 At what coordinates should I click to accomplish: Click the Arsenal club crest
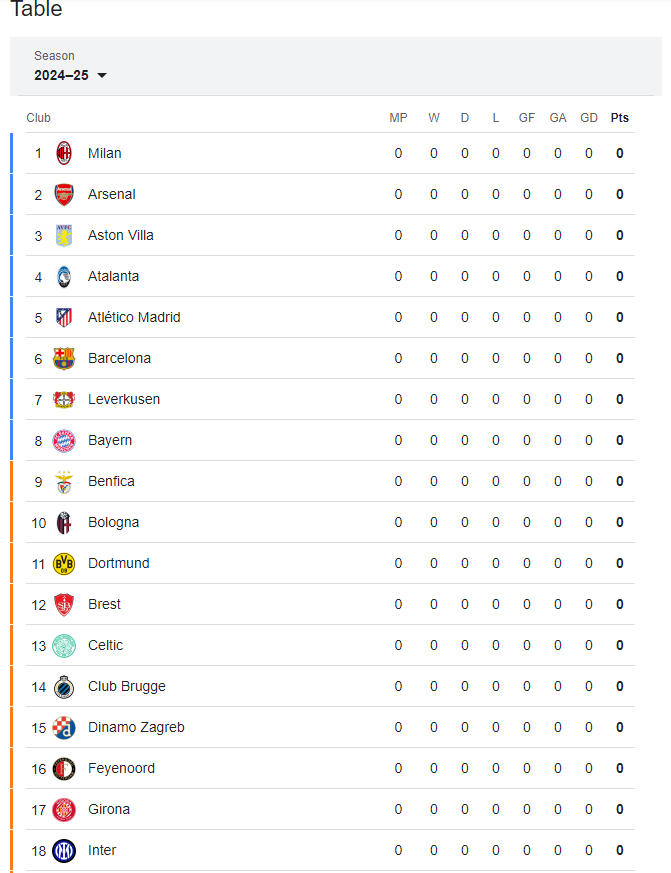64,194
